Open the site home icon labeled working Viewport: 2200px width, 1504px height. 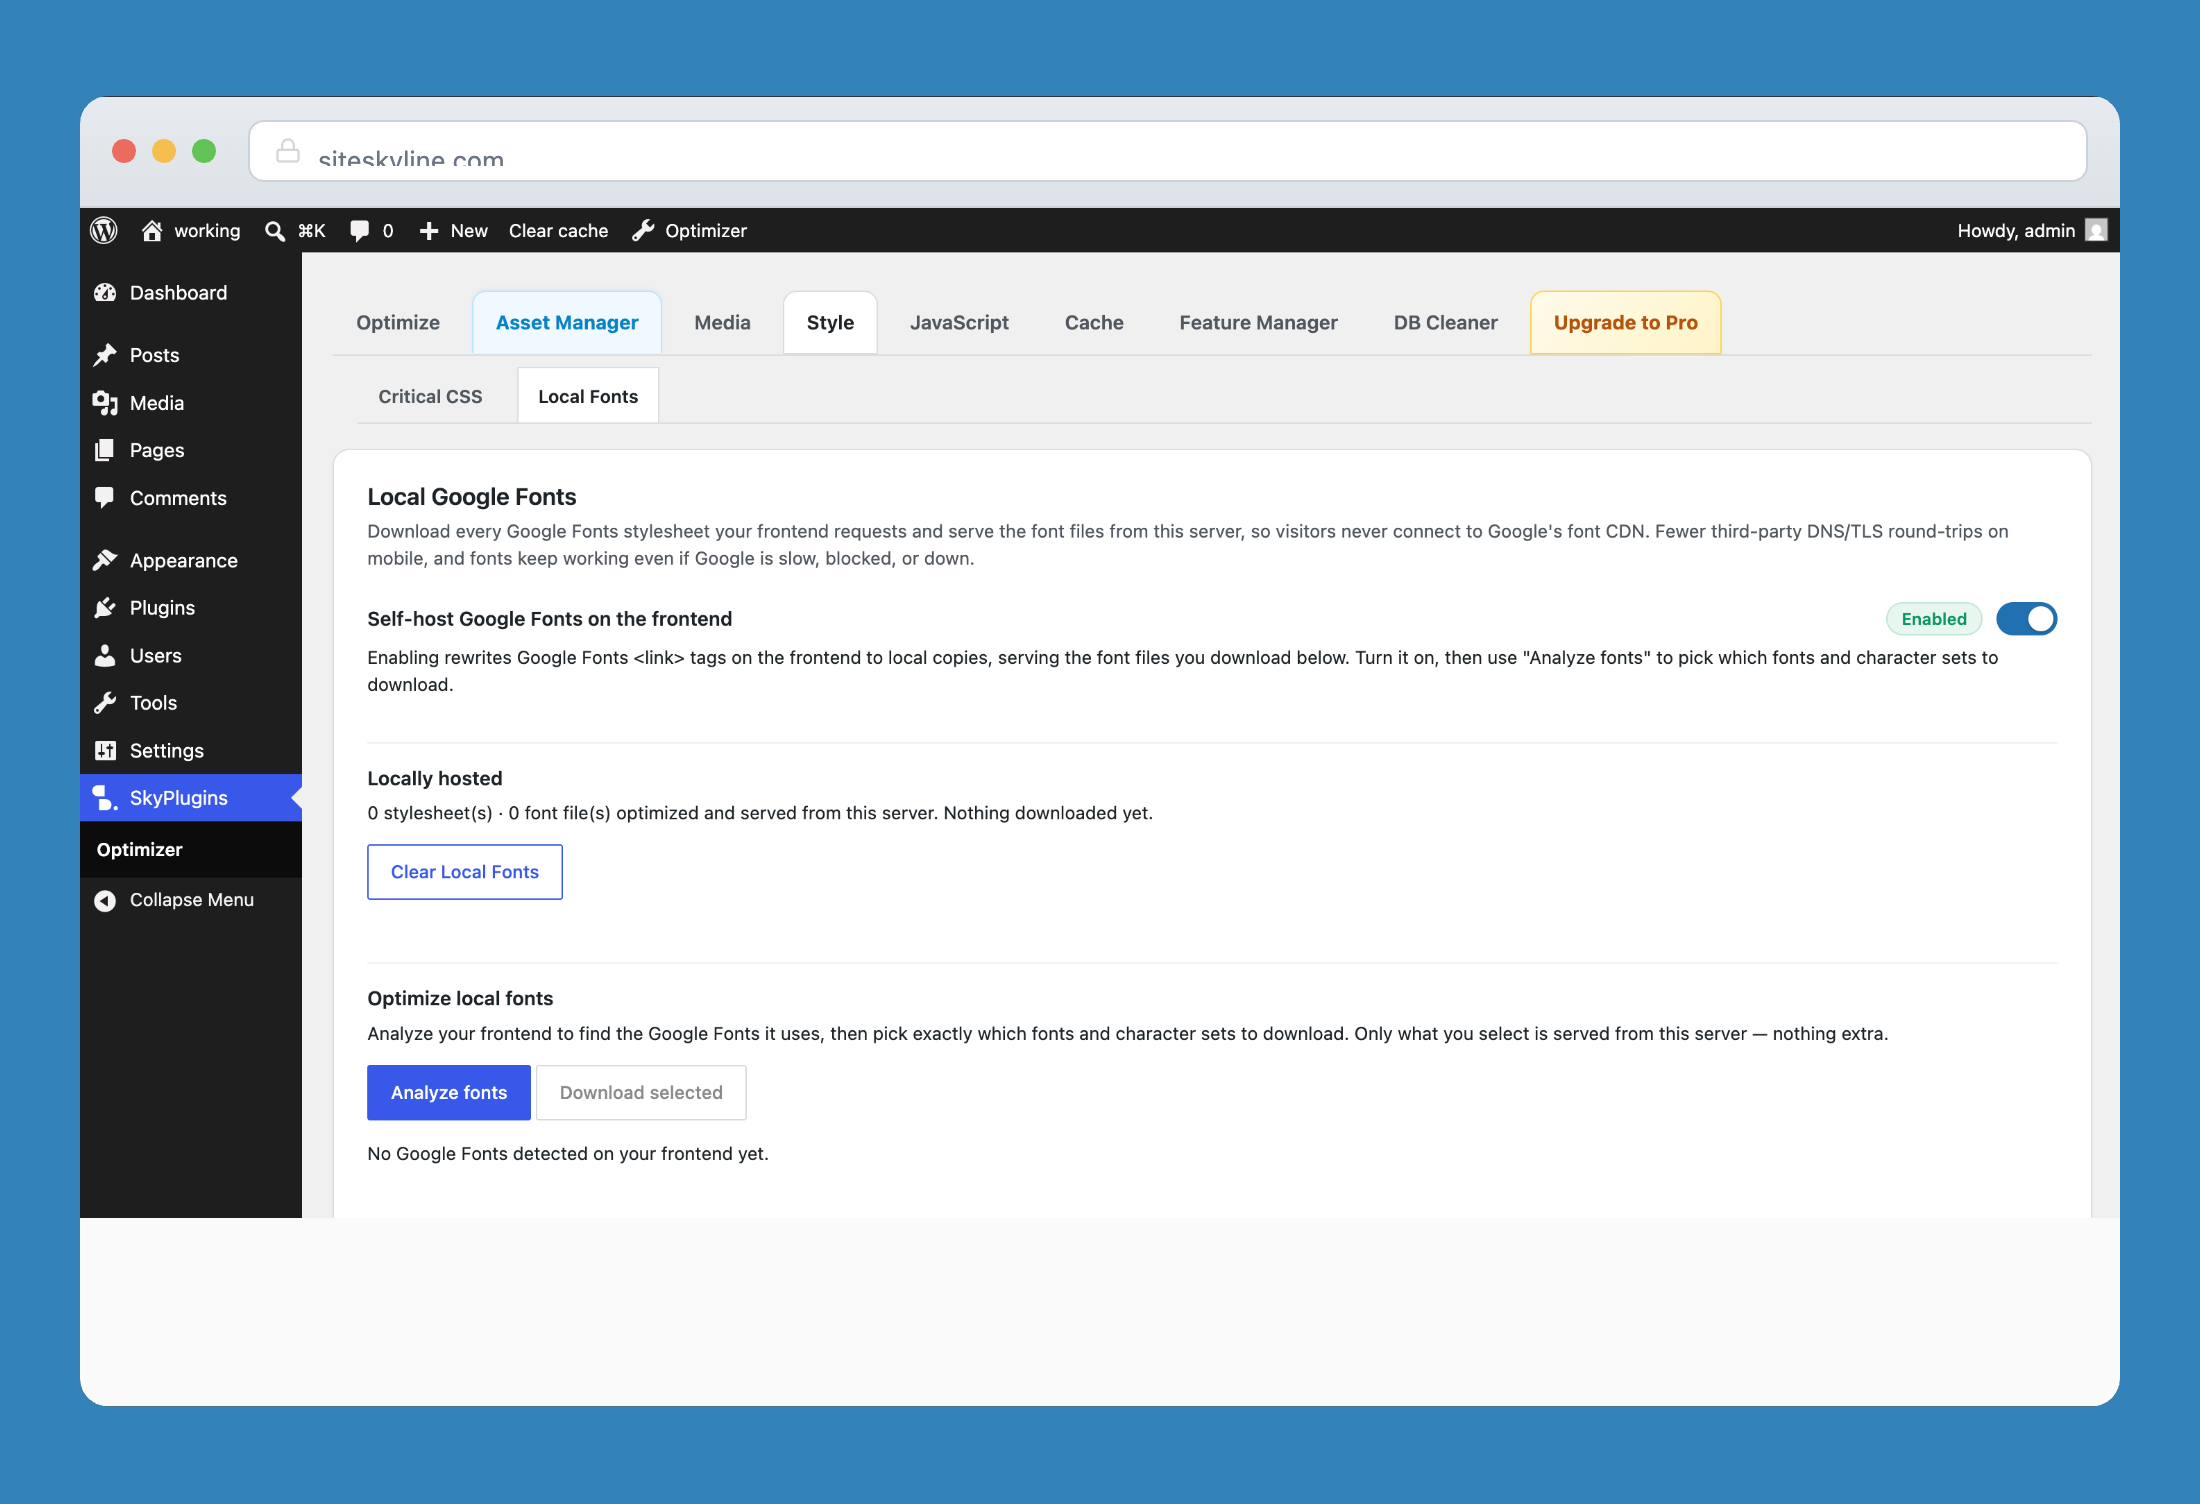pyautogui.click(x=152, y=231)
